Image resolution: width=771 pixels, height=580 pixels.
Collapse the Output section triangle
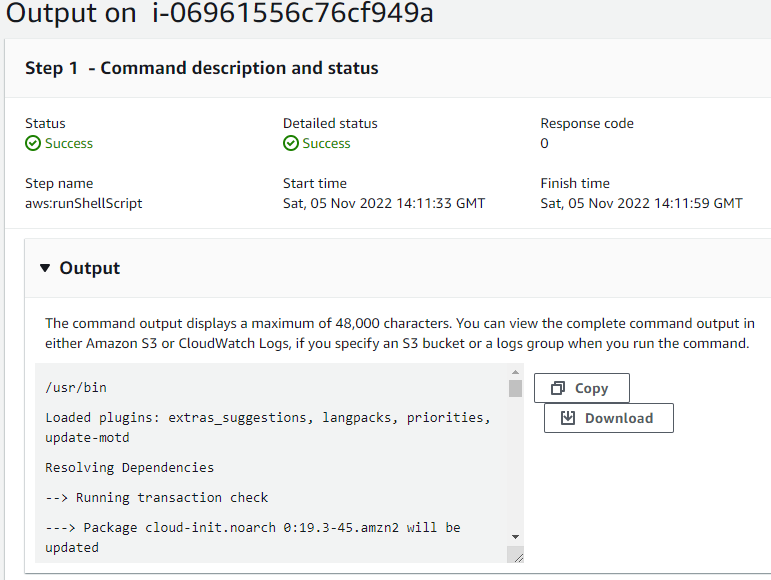[45, 268]
